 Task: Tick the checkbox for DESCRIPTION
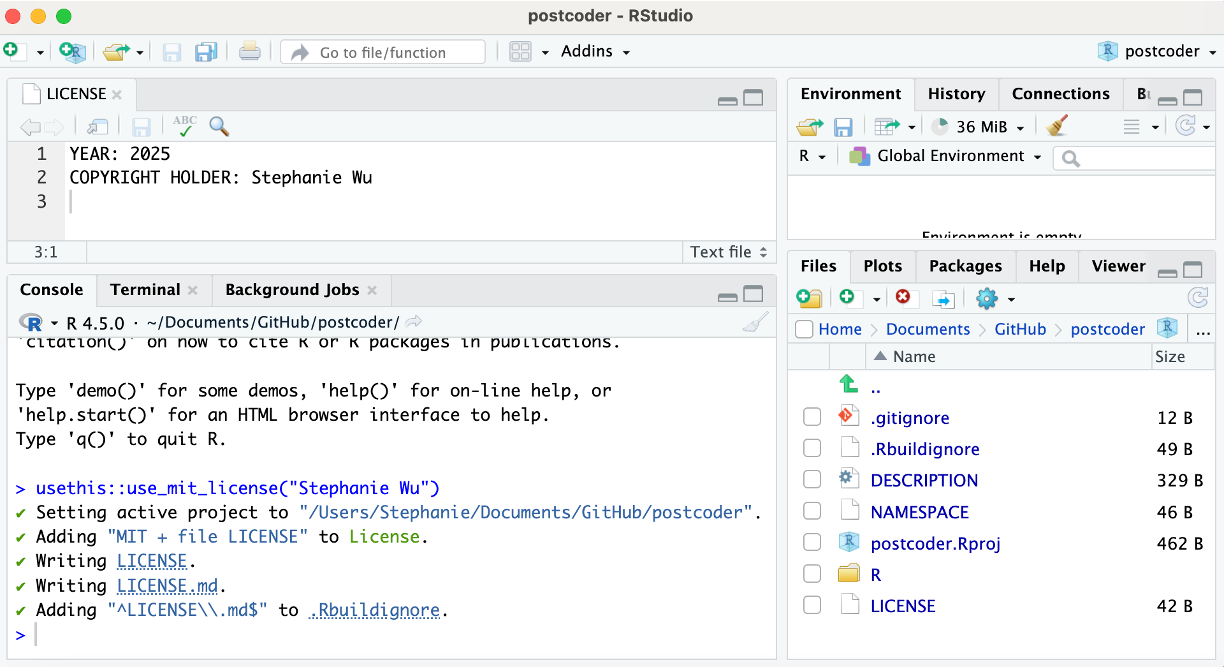pos(812,479)
